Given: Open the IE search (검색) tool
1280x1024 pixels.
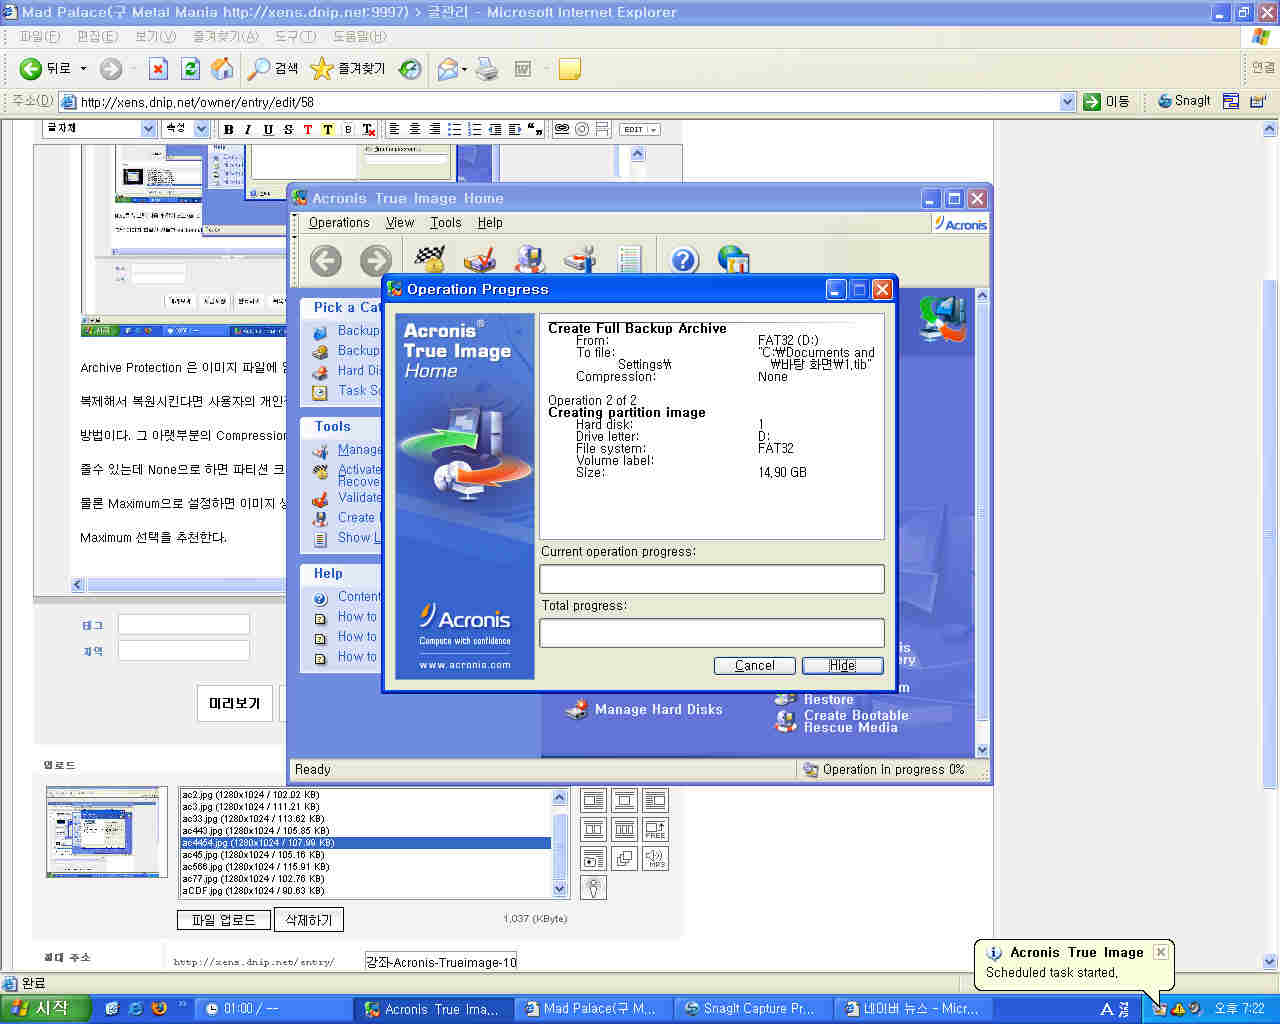Looking at the screenshot, I should 273,69.
